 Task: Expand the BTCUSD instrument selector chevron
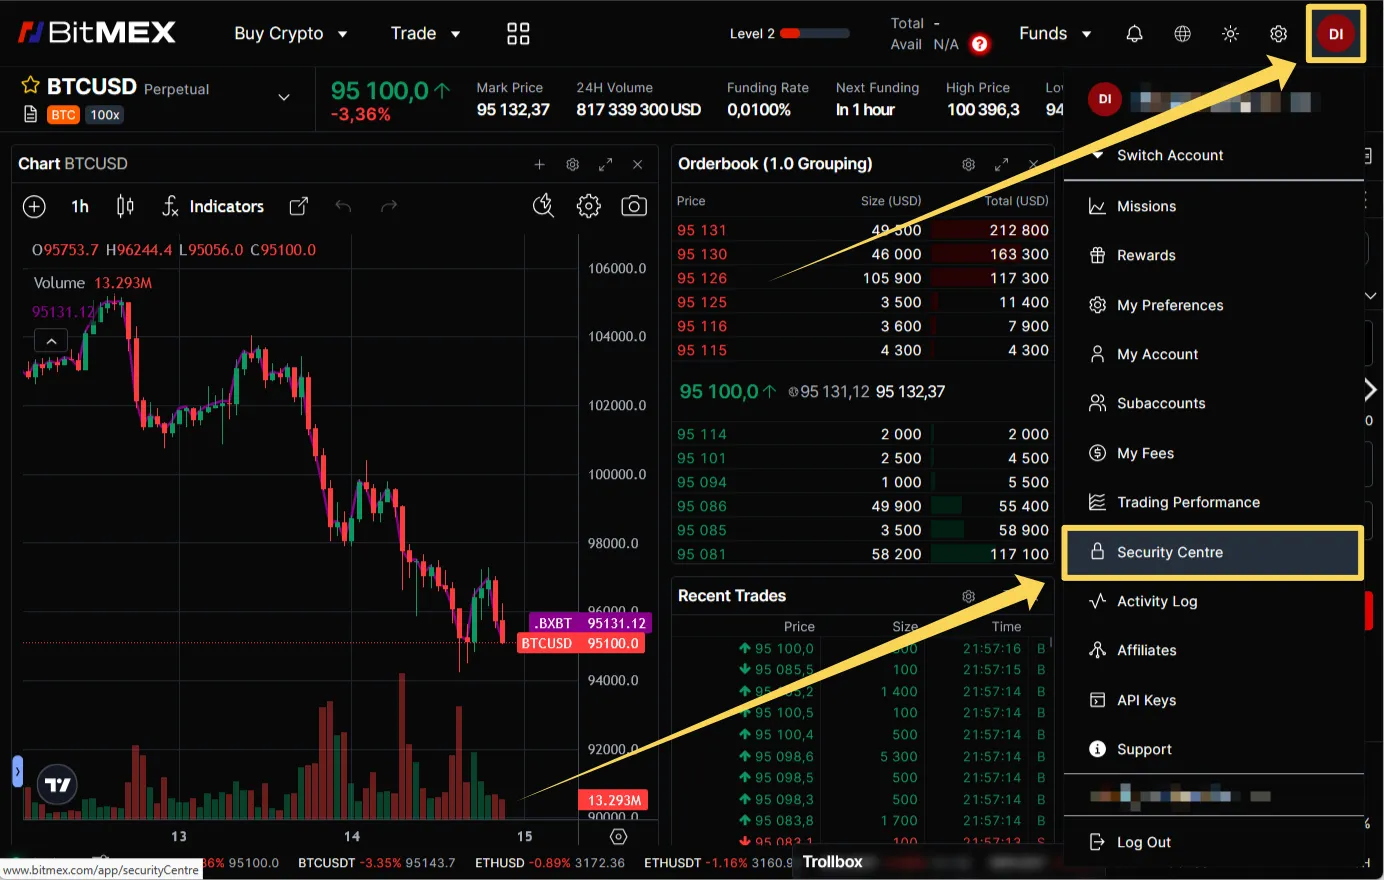(284, 97)
